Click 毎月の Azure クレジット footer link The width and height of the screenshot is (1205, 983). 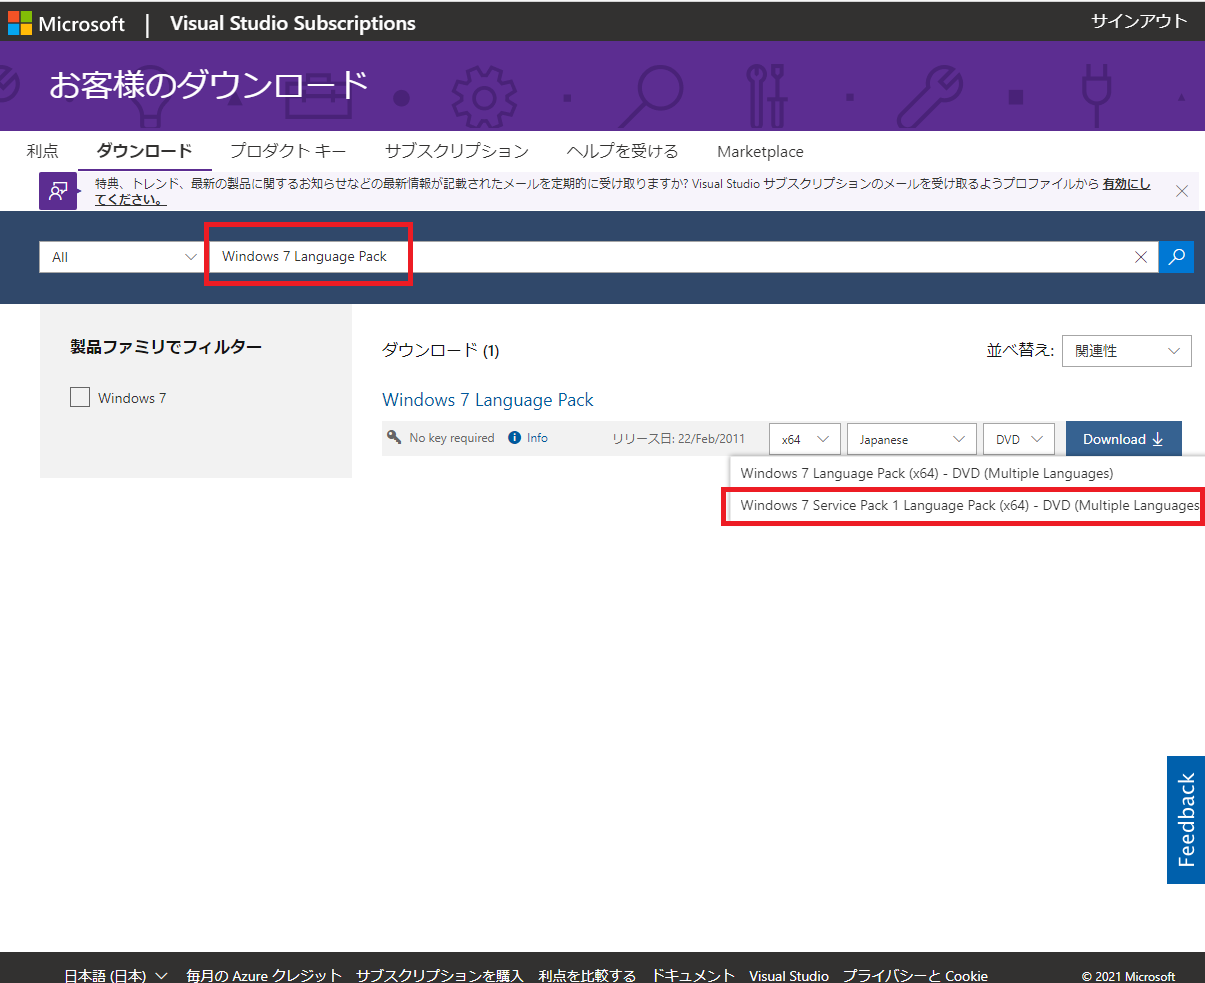[264, 975]
